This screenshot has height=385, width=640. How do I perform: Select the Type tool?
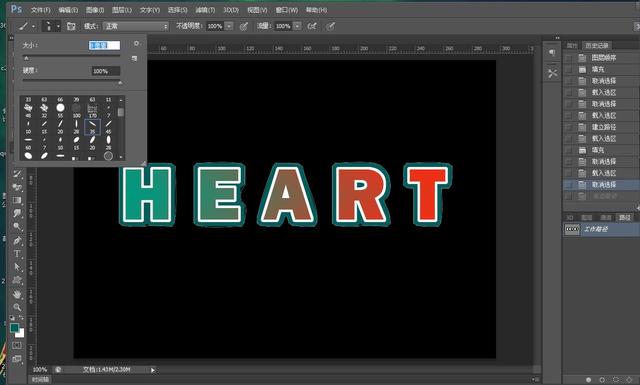(17, 254)
